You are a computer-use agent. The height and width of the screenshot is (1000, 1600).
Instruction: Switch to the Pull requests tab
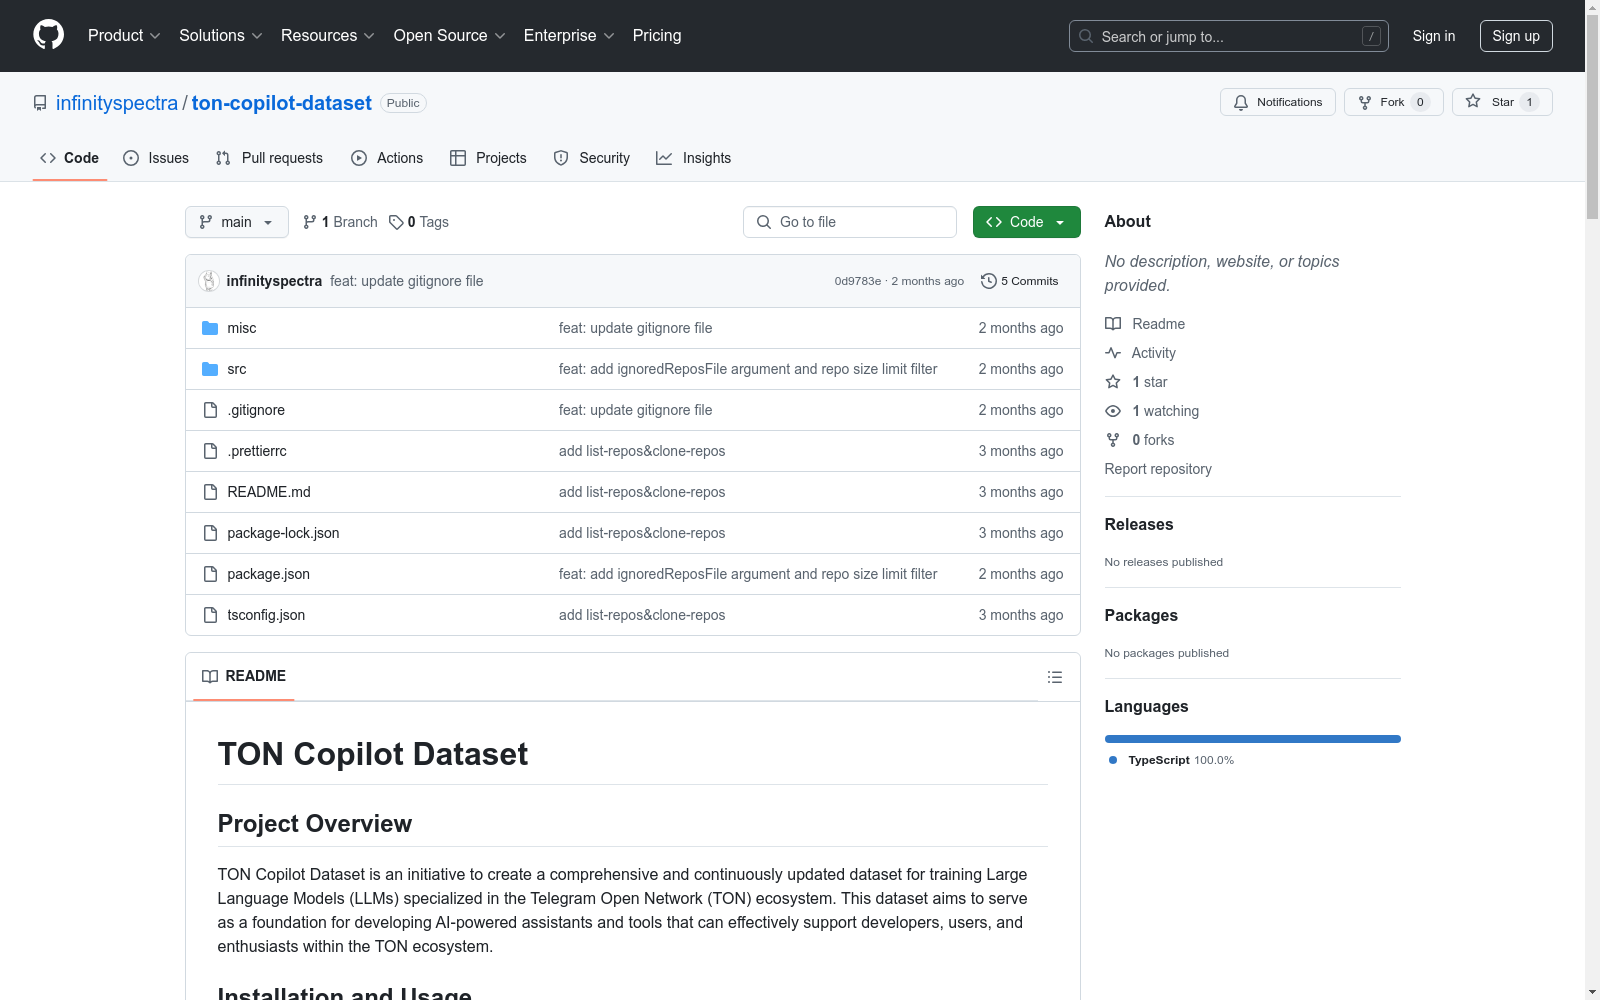point(269,158)
